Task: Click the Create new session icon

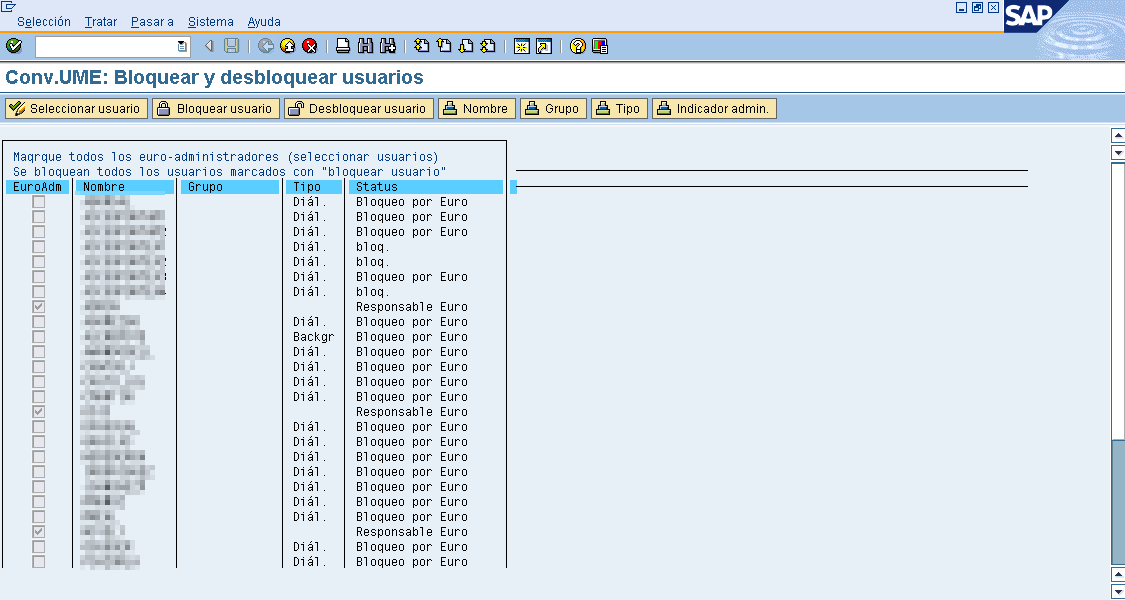Action: 521,46
